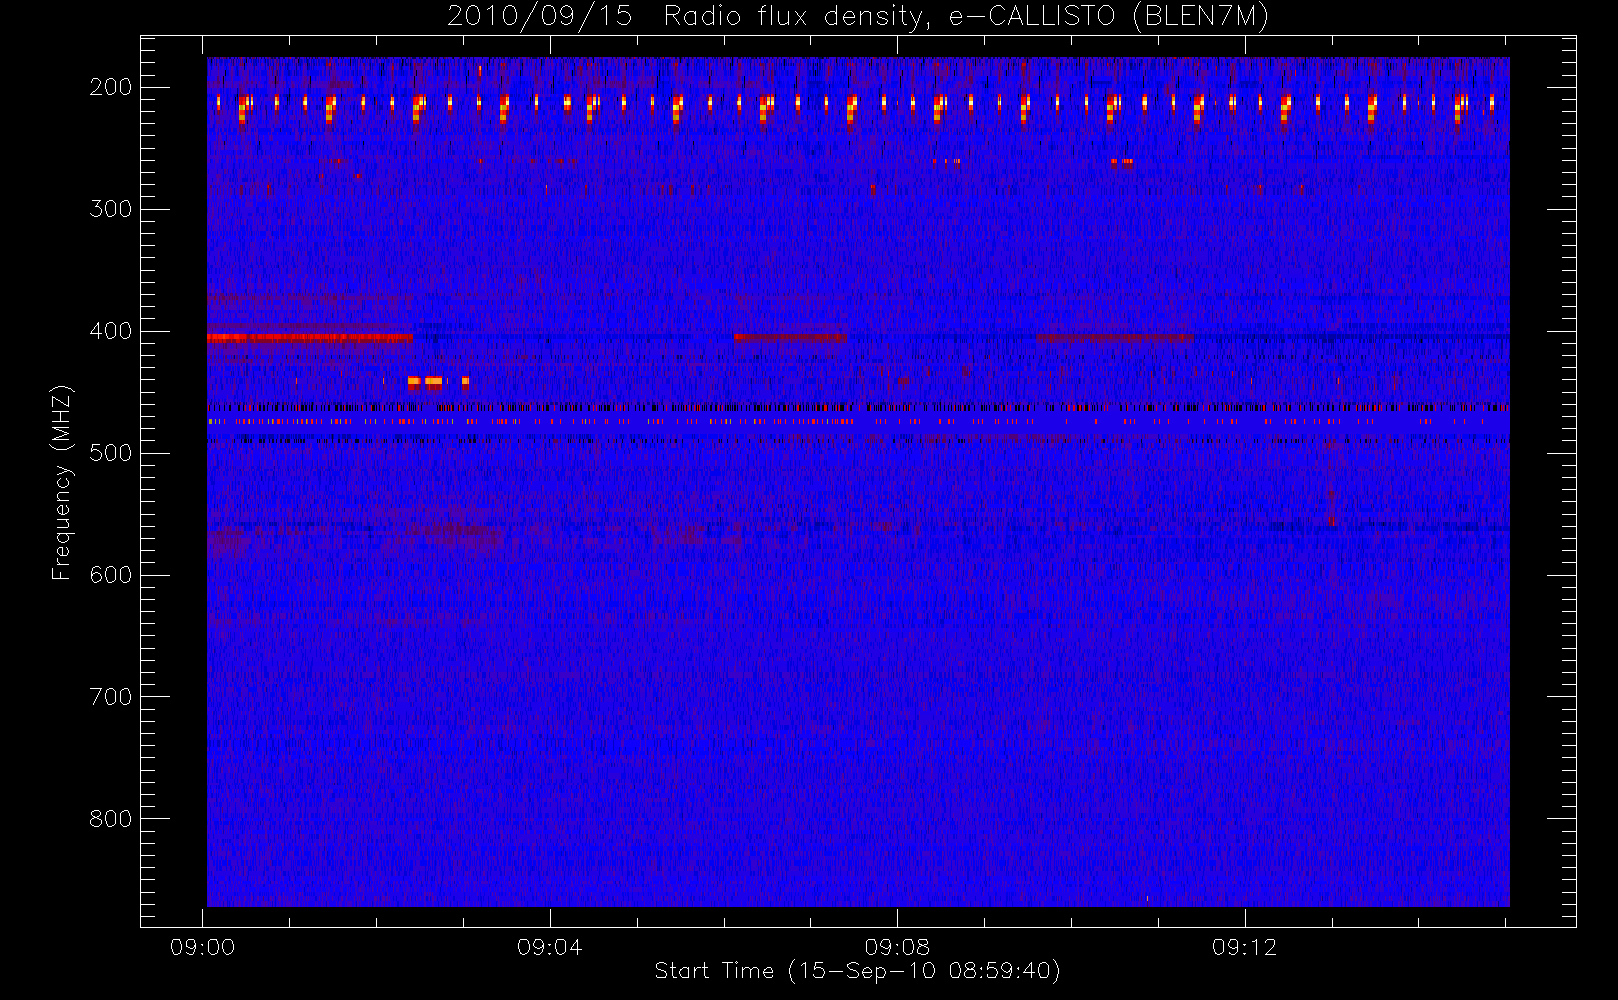Click the 700 frequency tick label
This screenshot has height=1000, width=1618.
[110, 697]
